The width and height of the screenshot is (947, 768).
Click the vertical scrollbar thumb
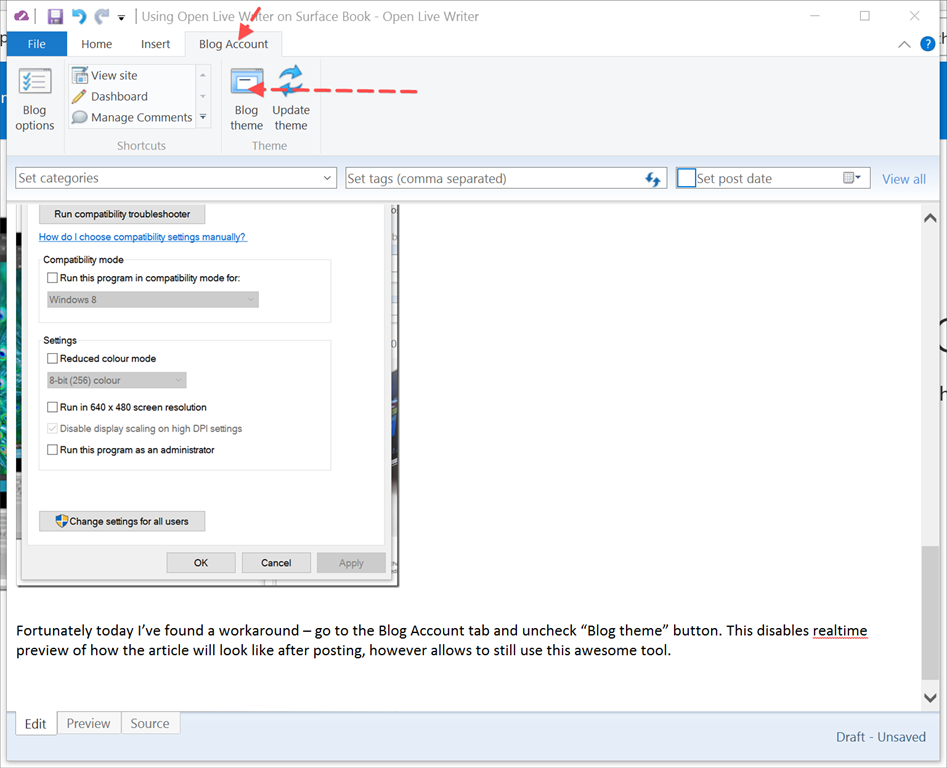coord(930,613)
